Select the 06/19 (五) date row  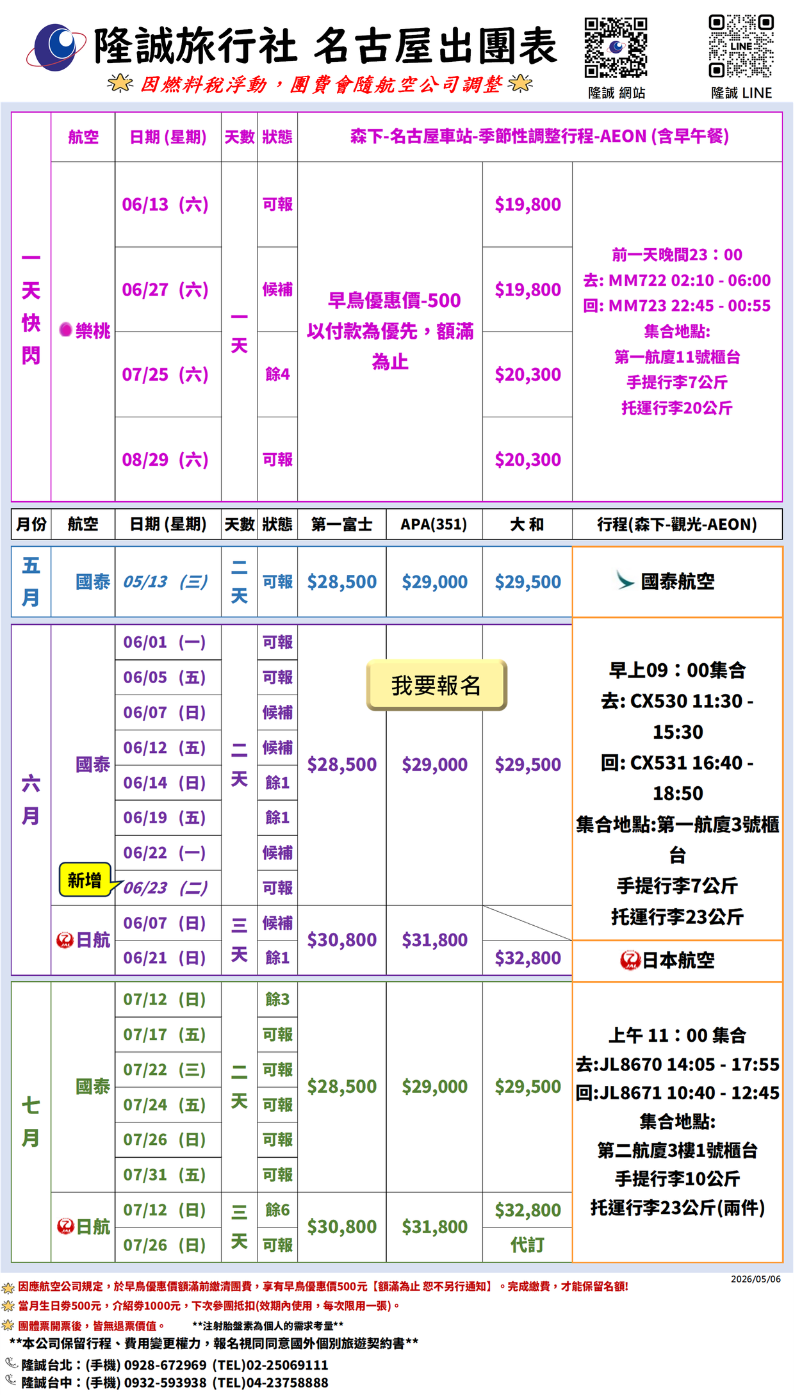(x=166, y=817)
